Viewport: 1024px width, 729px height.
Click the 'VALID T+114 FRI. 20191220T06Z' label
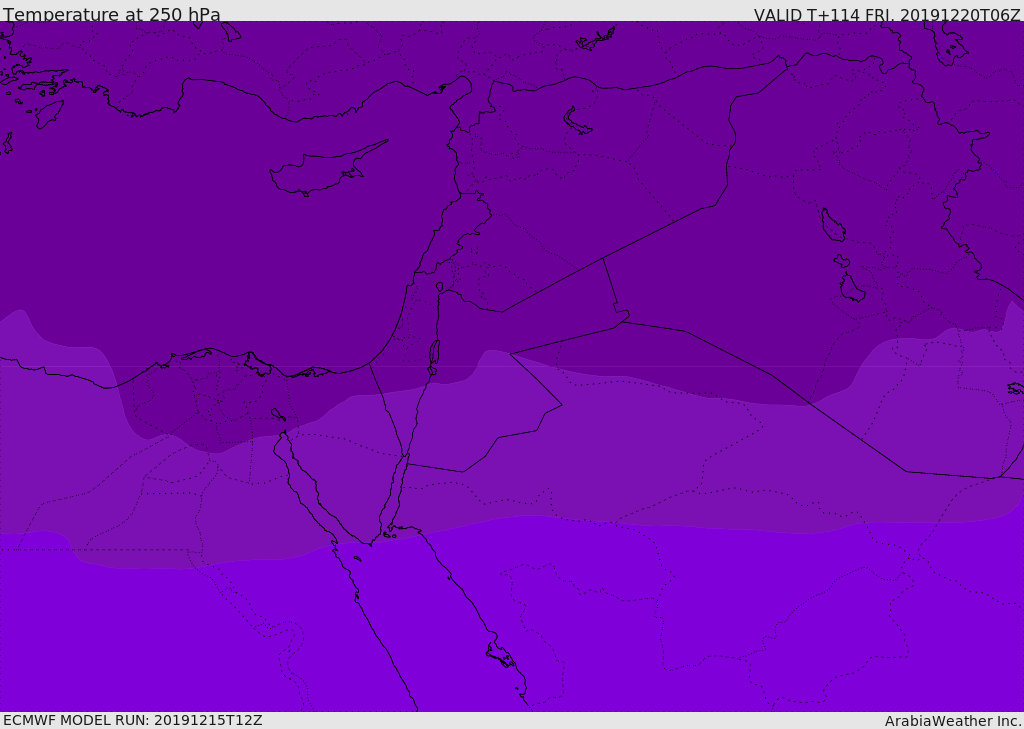887,15
